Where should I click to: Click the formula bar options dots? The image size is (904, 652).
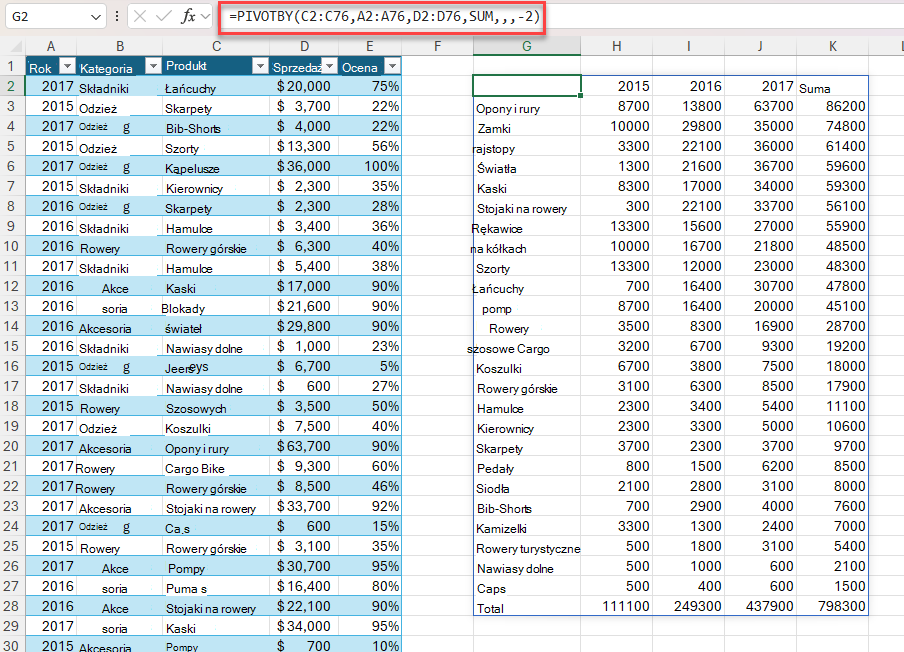point(117,17)
